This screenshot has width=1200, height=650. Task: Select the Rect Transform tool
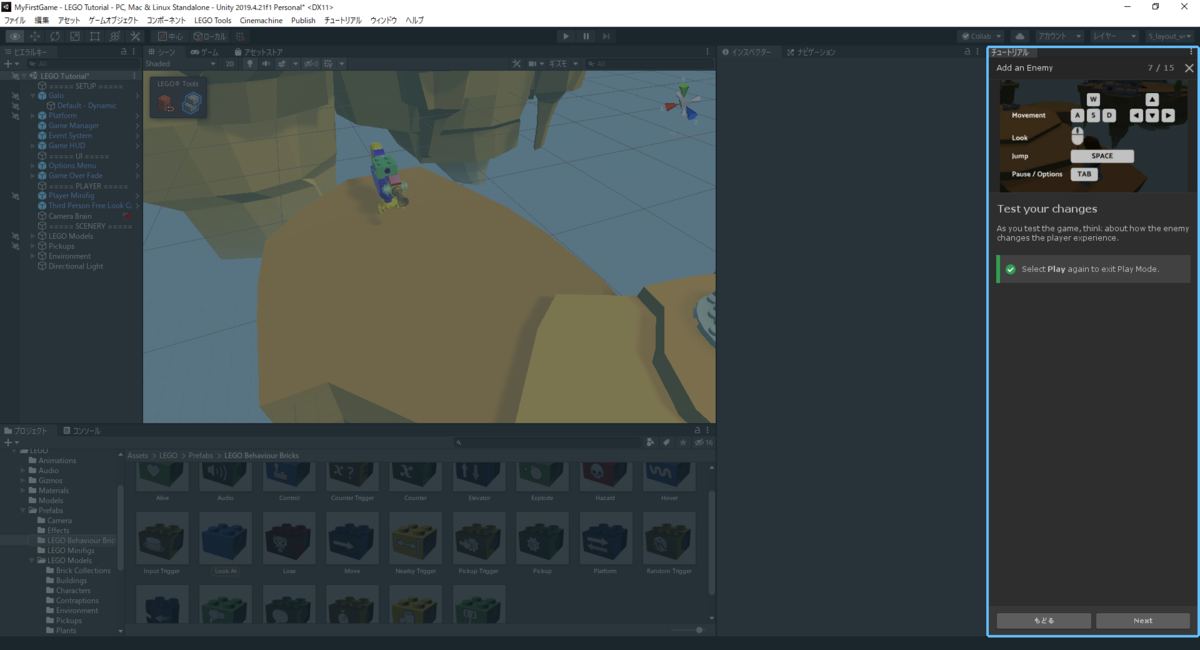[x=95, y=36]
